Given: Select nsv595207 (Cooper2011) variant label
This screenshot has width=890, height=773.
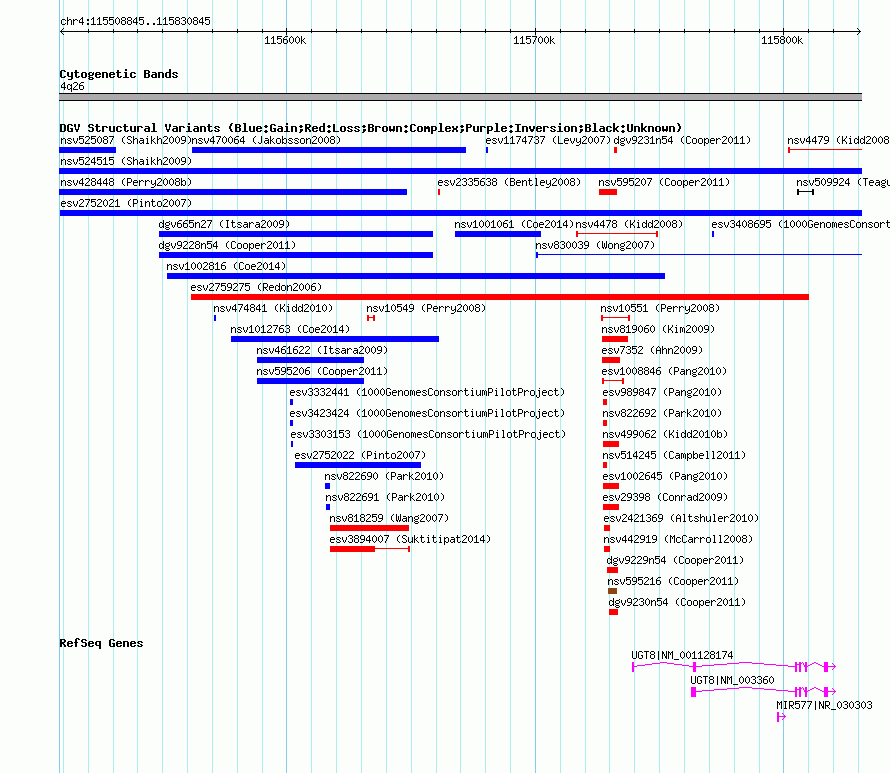Looking at the screenshot, I should 664,182.
